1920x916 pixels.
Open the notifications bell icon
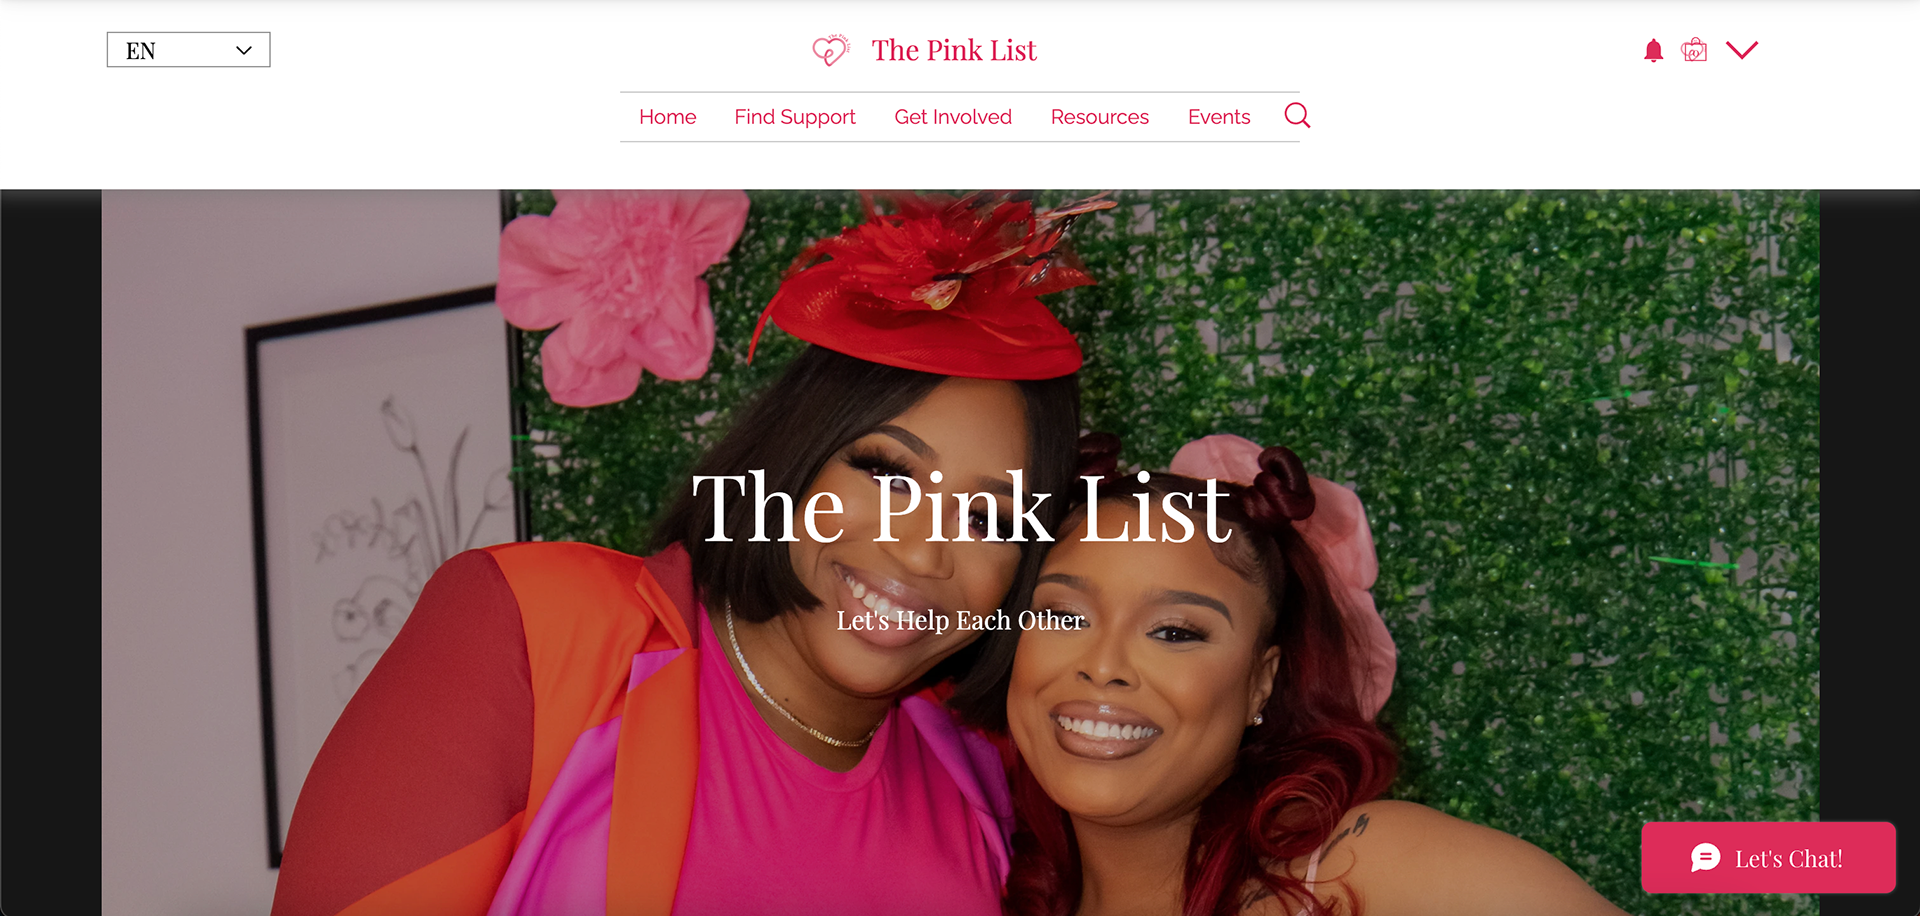pyautogui.click(x=1653, y=51)
